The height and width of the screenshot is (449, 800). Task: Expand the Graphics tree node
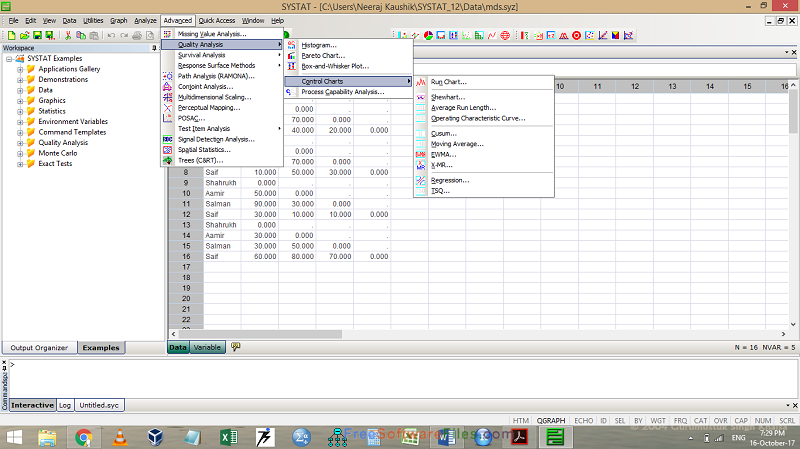pyautogui.click(x=20, y=101)
